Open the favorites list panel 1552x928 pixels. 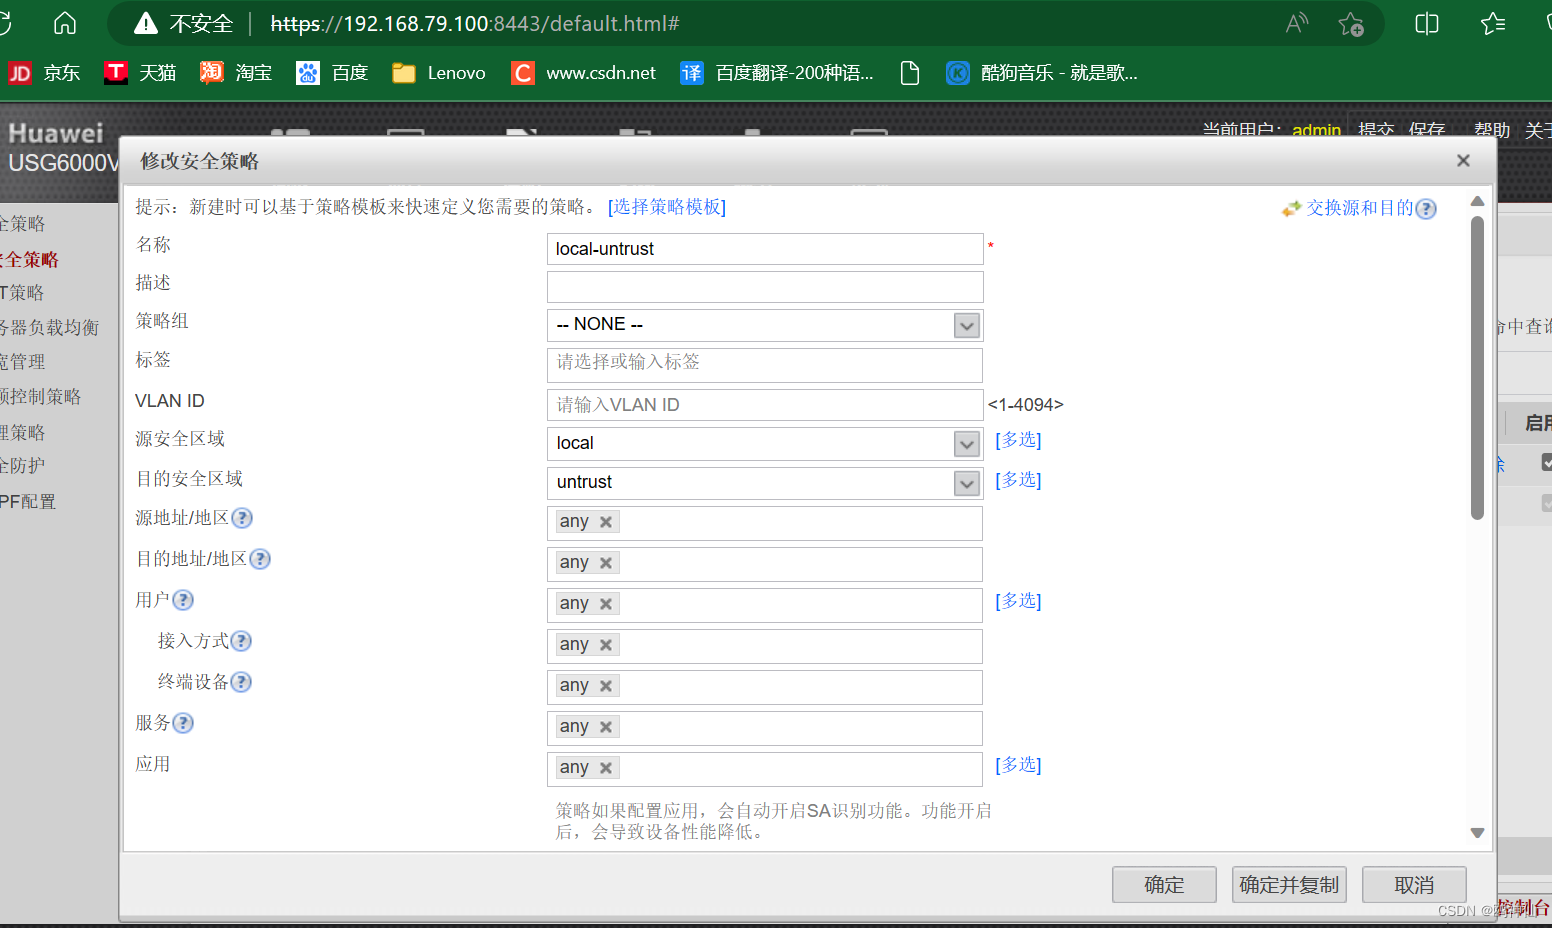(x=1493, y=23)
